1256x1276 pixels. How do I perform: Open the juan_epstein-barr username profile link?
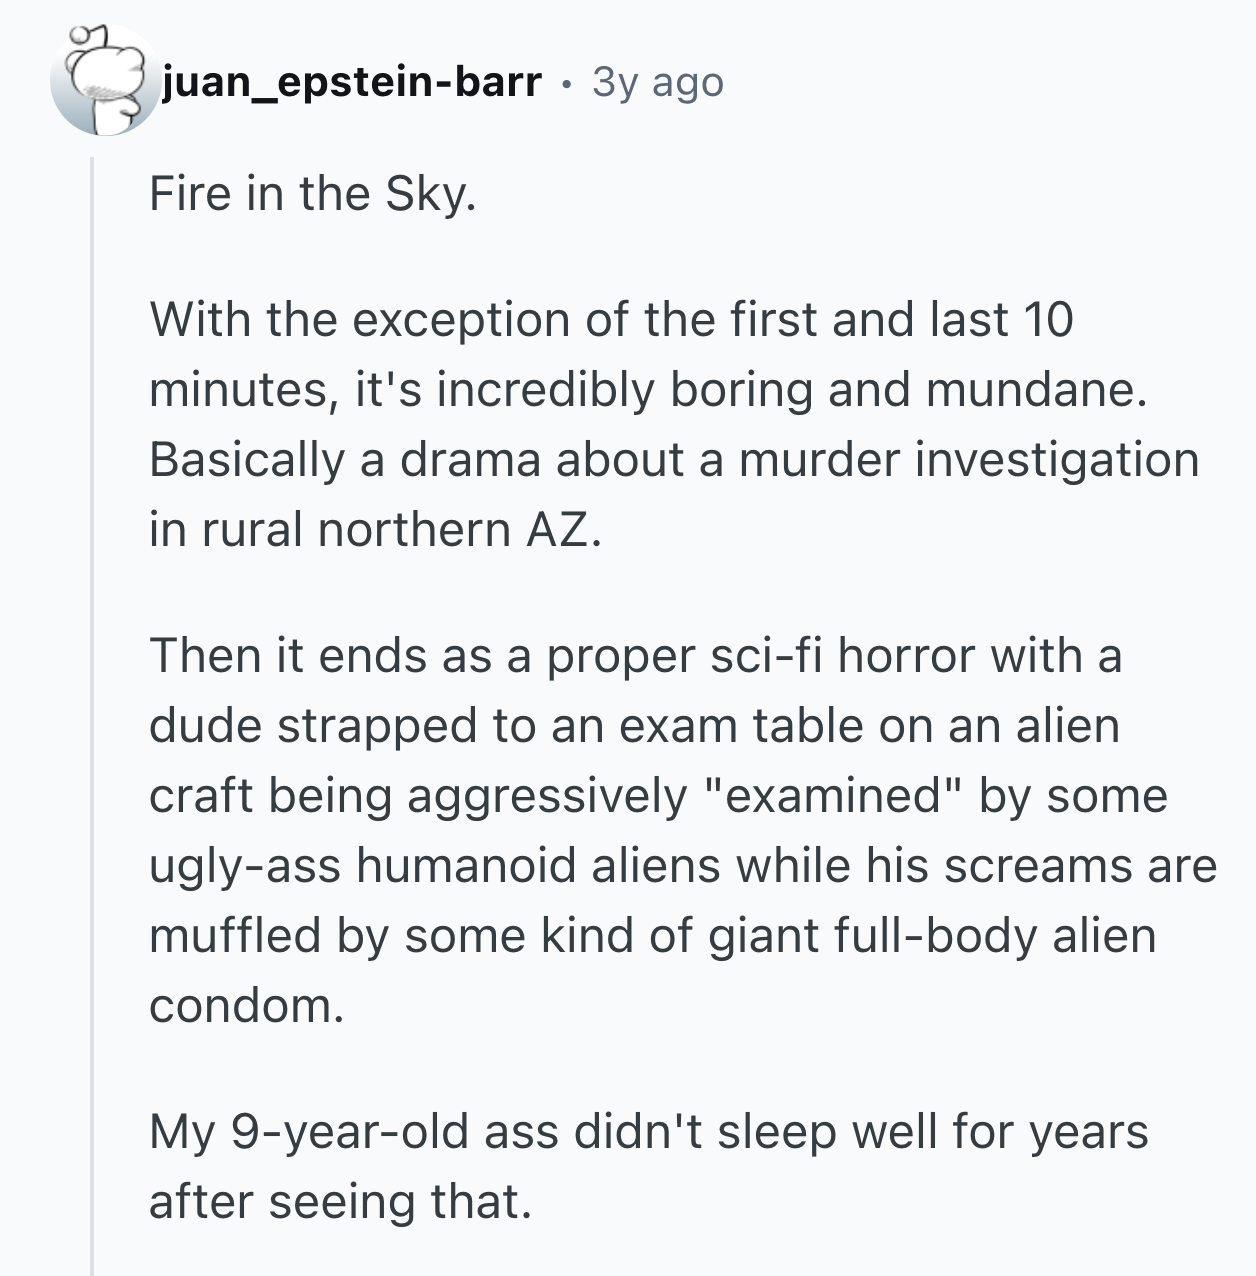coord(352,82)
